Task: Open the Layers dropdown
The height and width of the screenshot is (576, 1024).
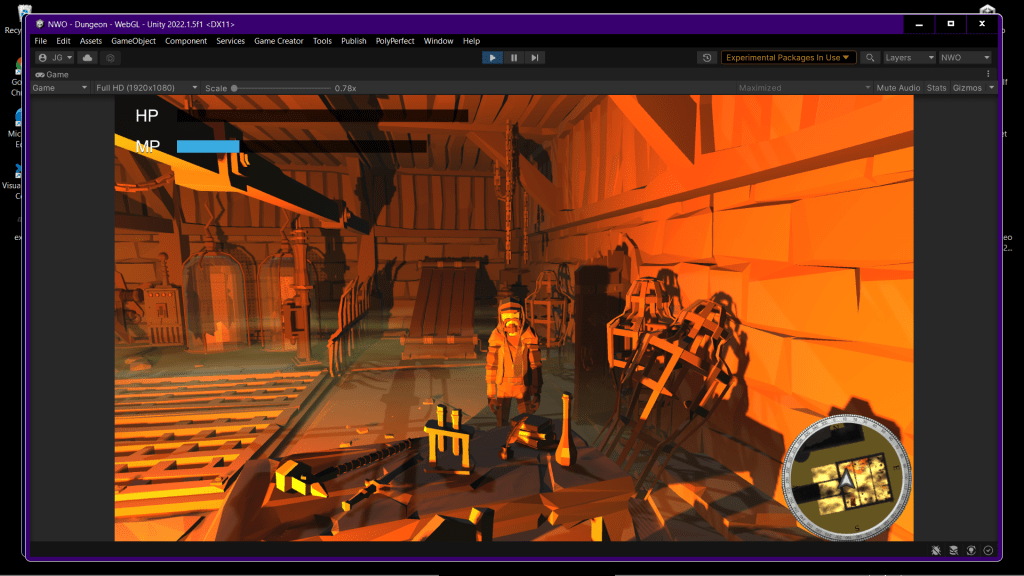Action: coord(909,58)
